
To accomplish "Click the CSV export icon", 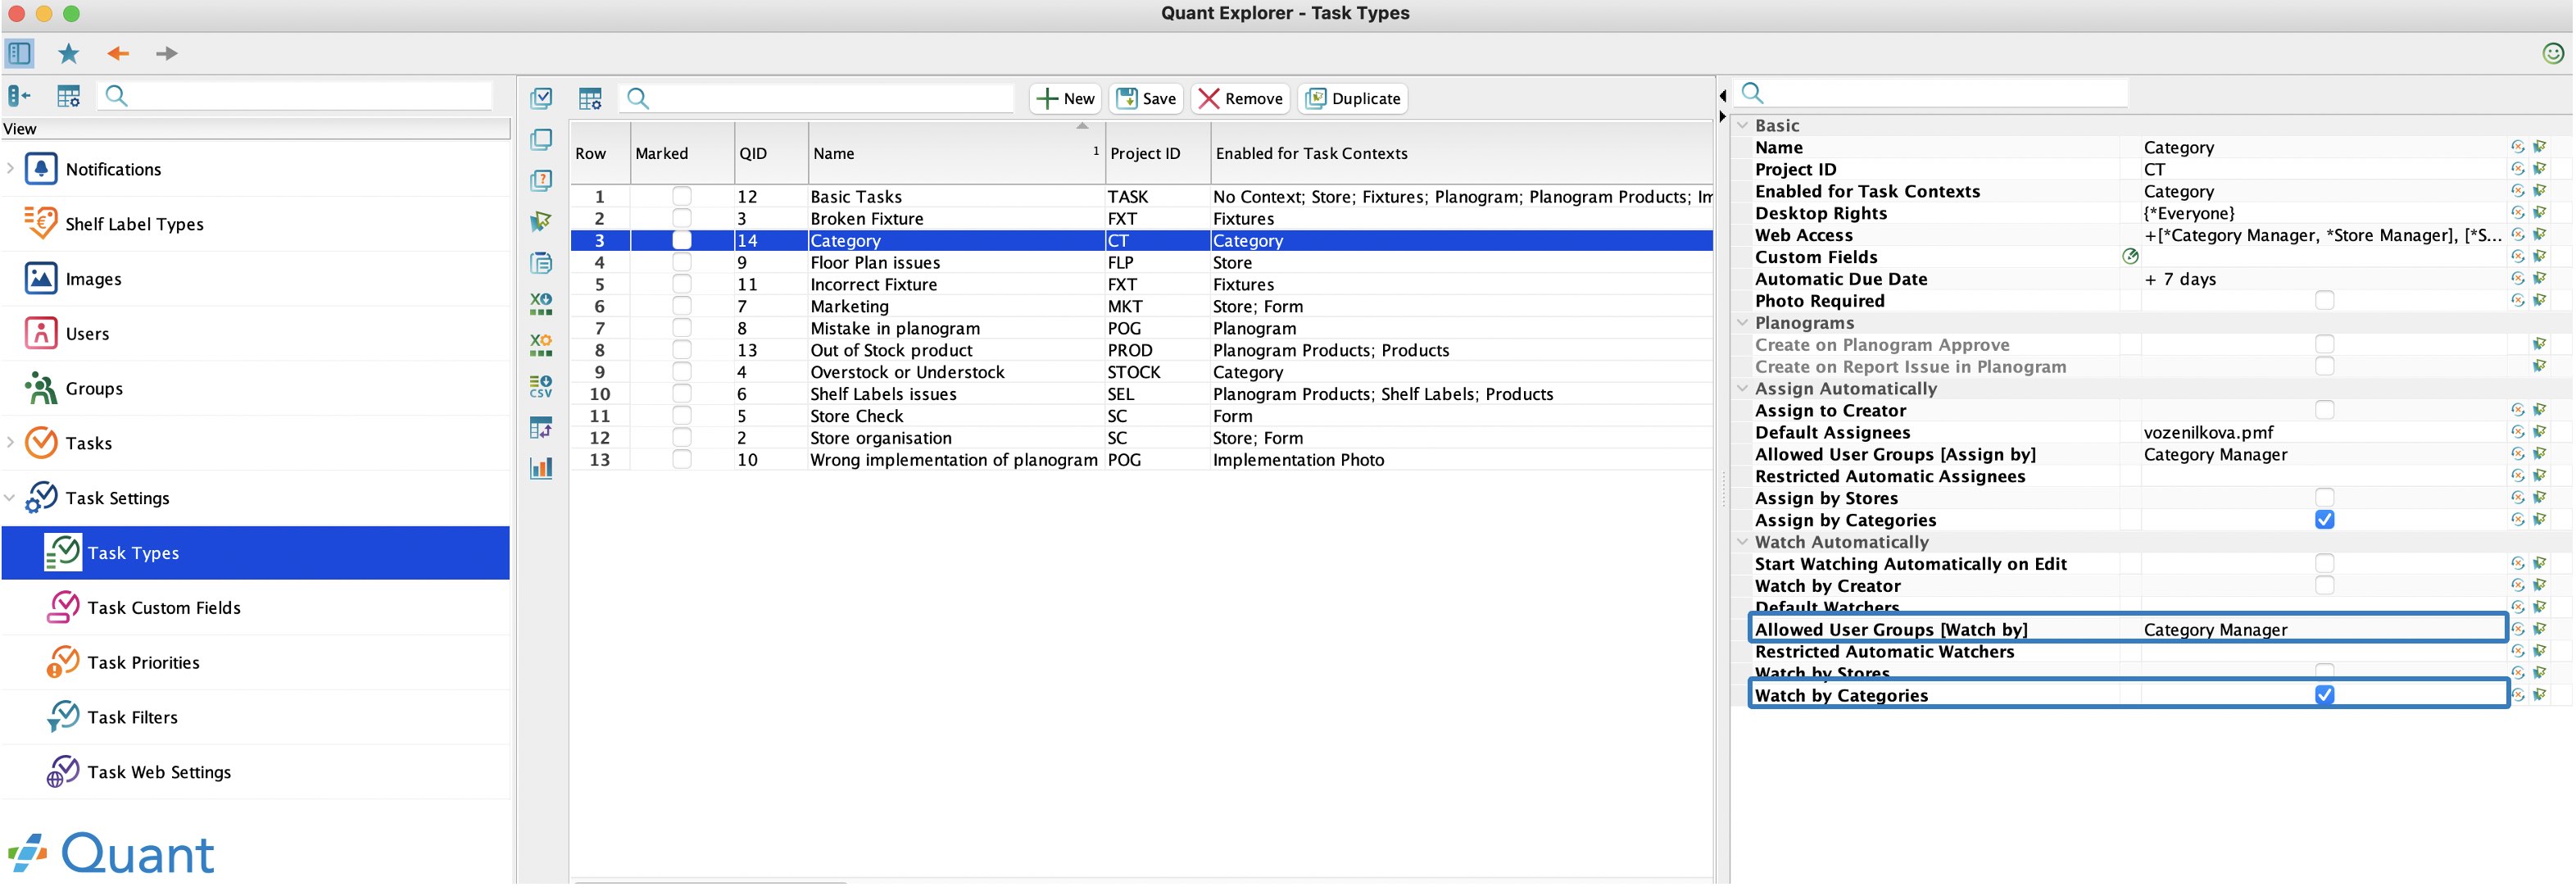I will click(541, 386).
